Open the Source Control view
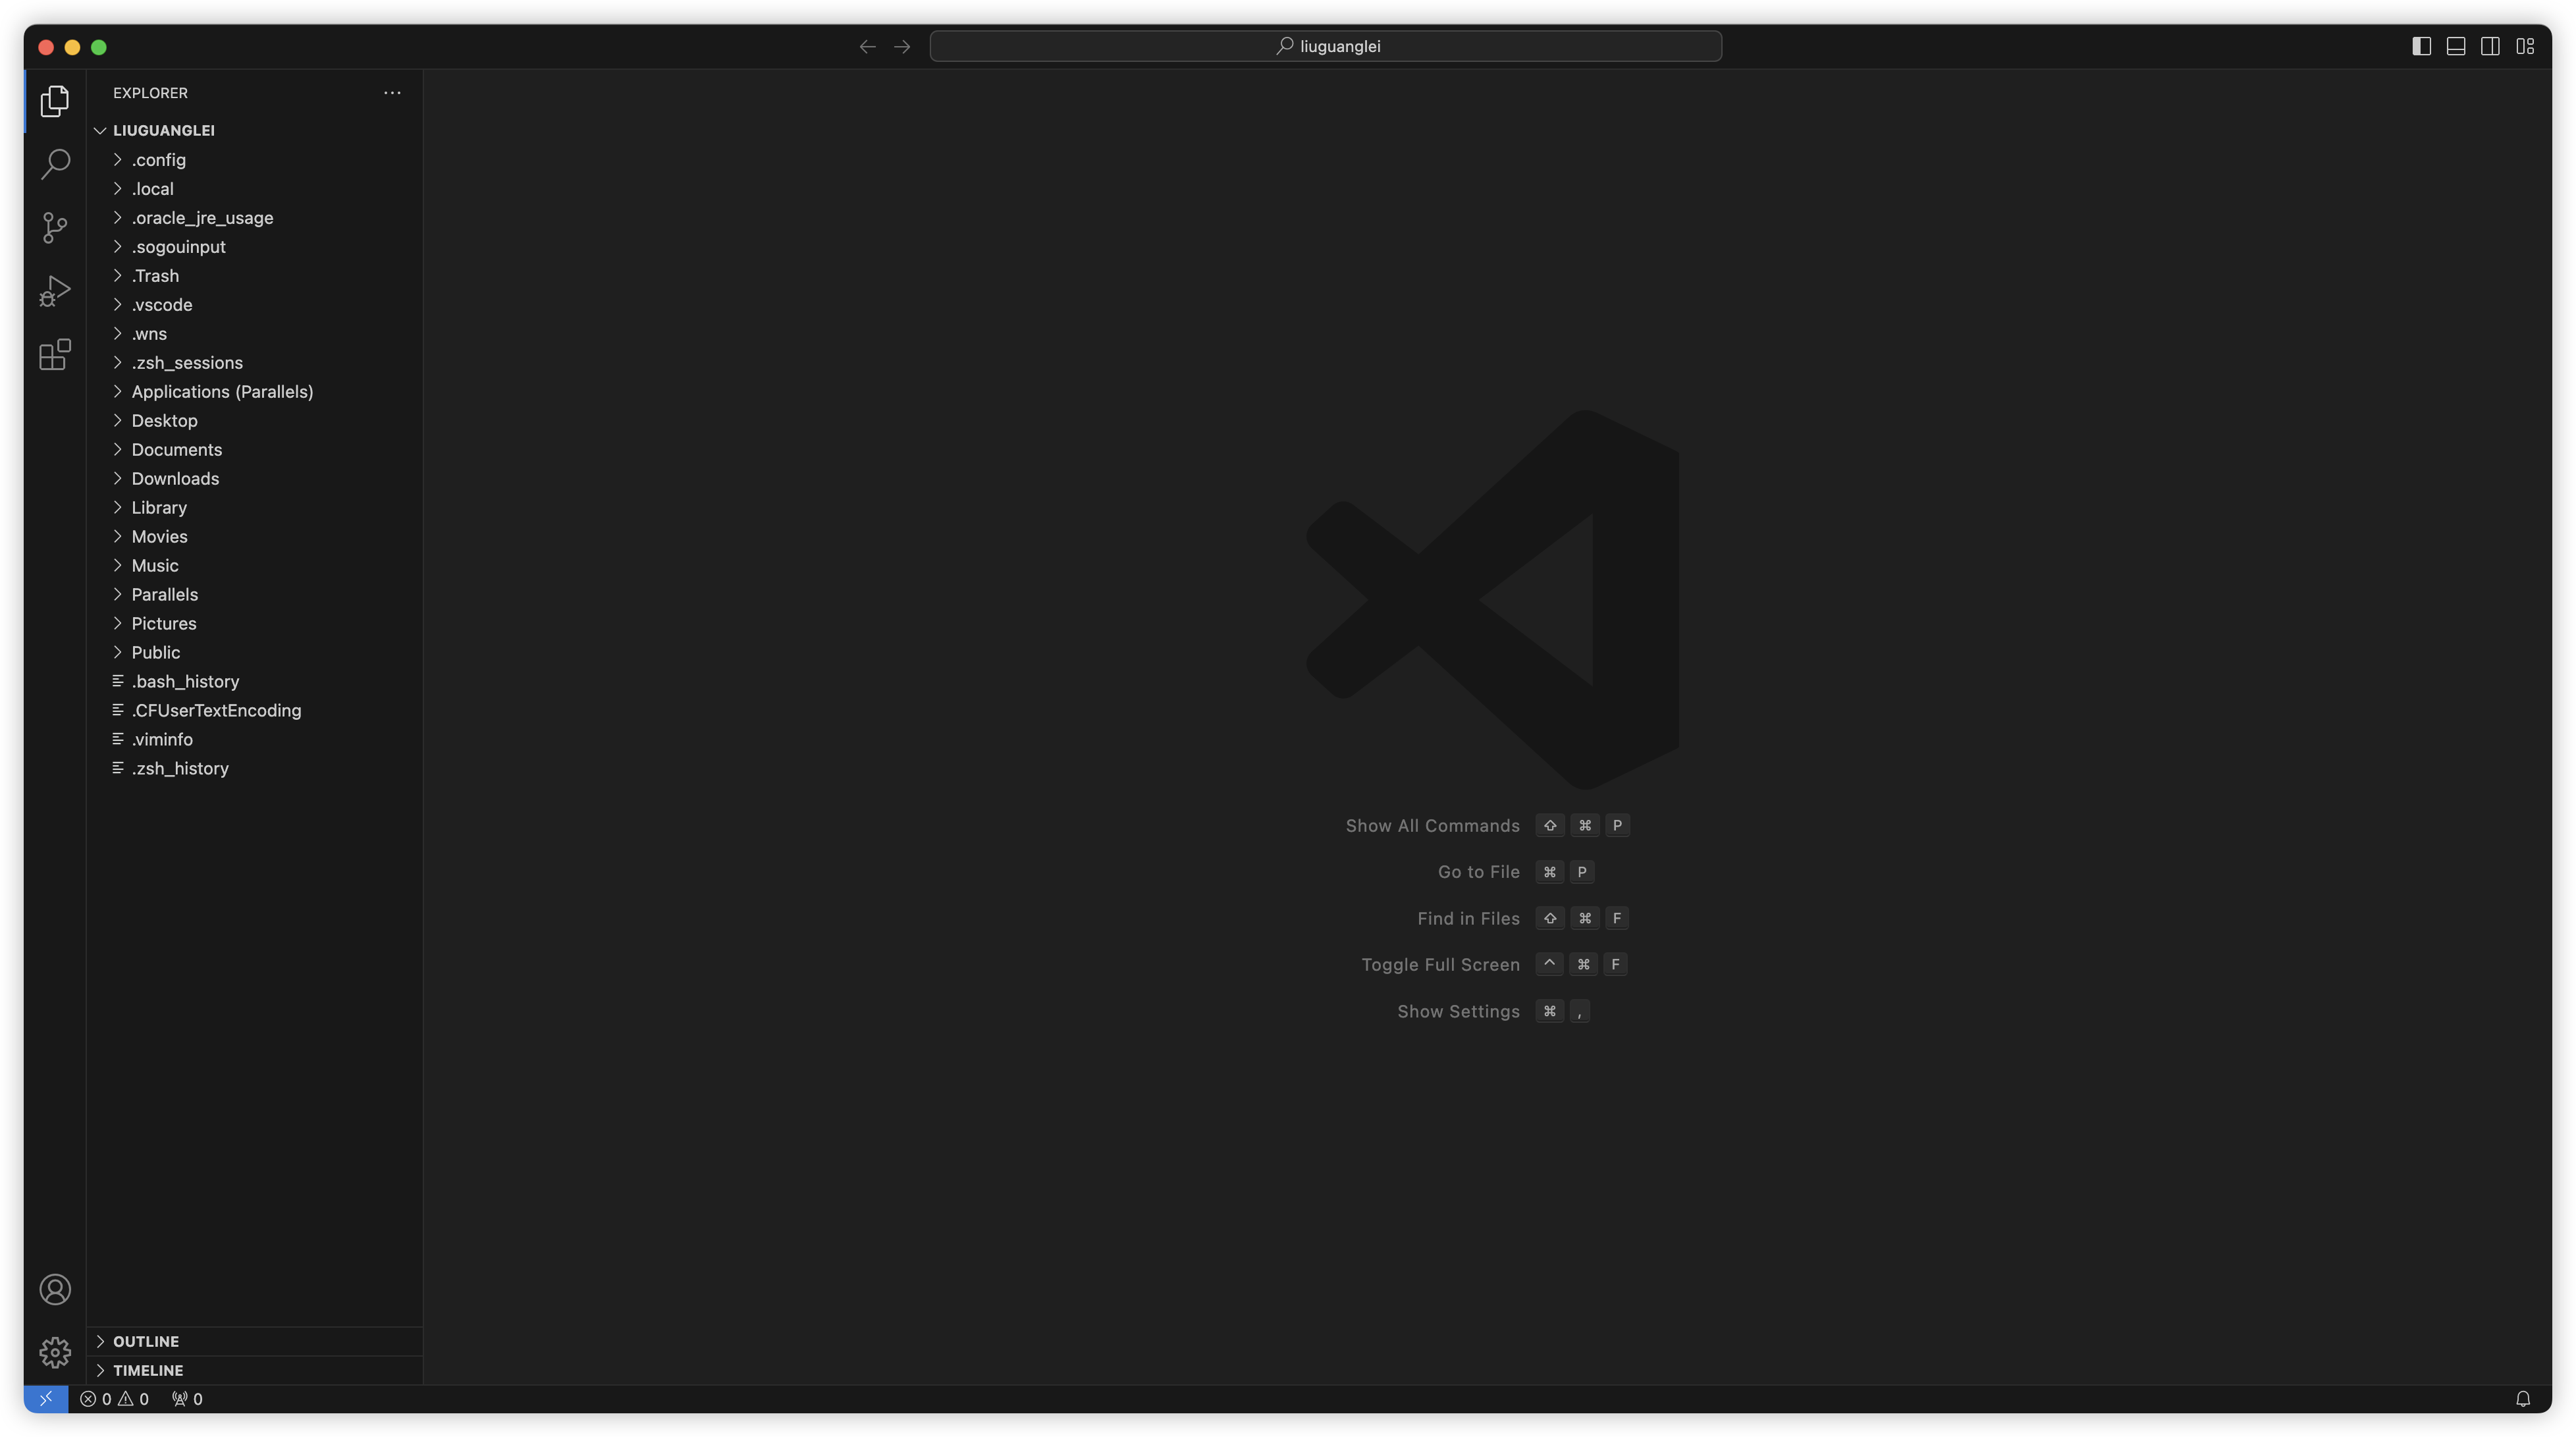Screen dimensions: 2576x1437 click(55, 227)
